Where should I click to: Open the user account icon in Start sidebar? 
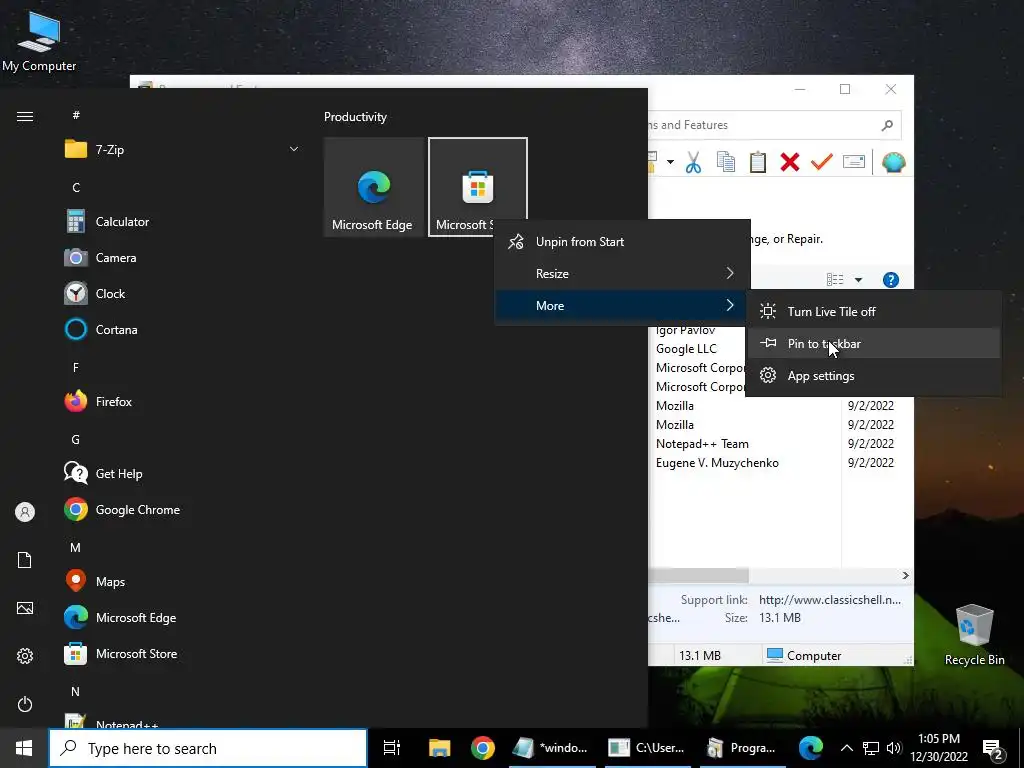coord(25,512)
